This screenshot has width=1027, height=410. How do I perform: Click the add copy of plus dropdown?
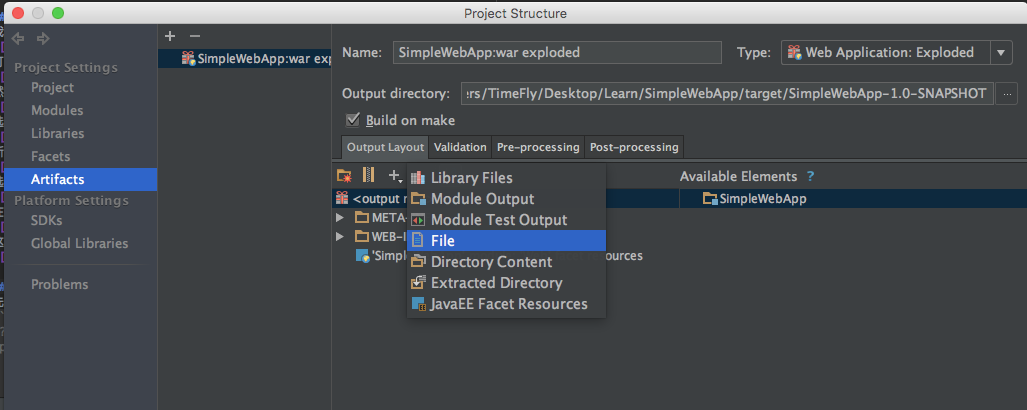click(394, 176)
